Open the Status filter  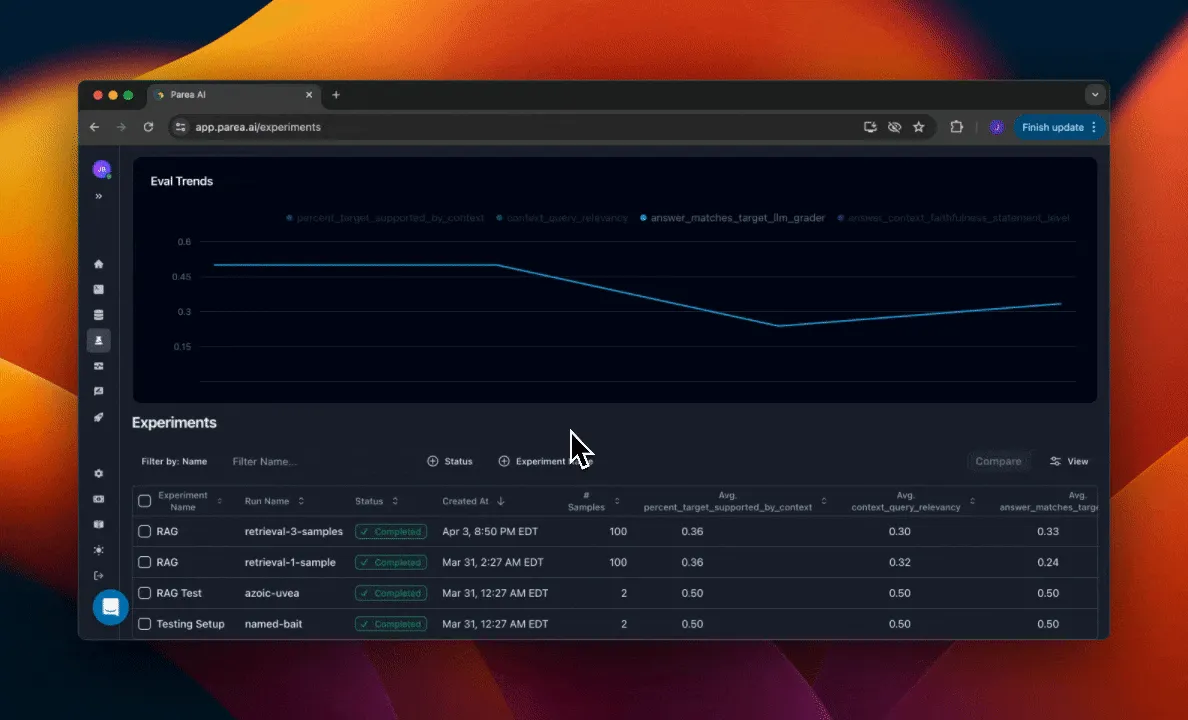click(450, 462)
